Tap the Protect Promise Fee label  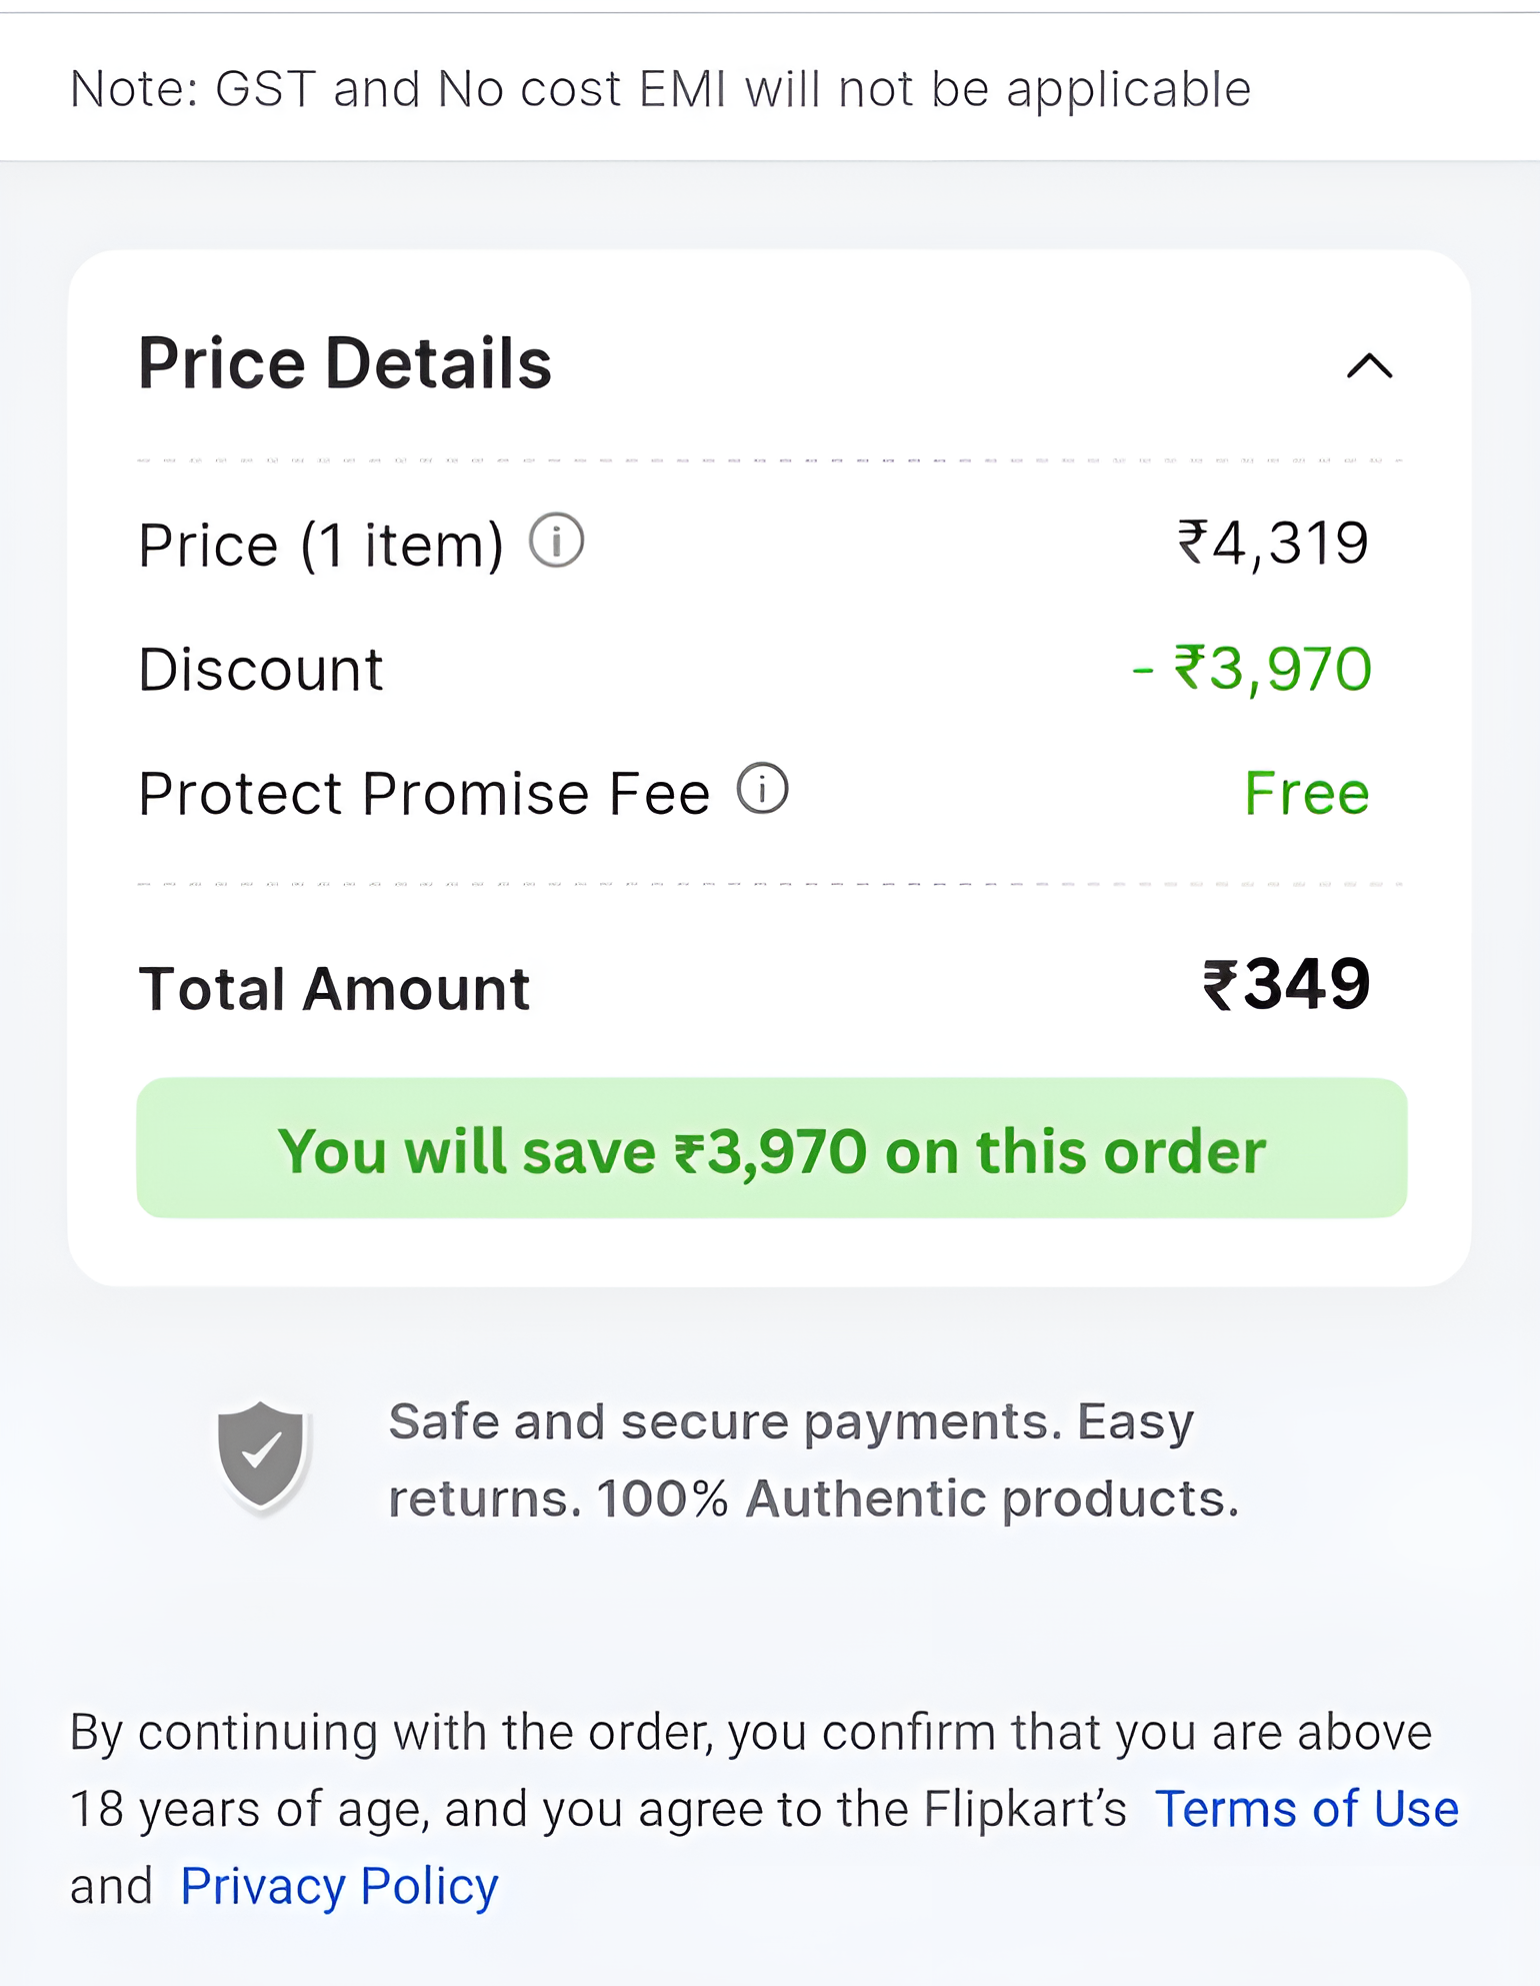(x=424, y=794)
